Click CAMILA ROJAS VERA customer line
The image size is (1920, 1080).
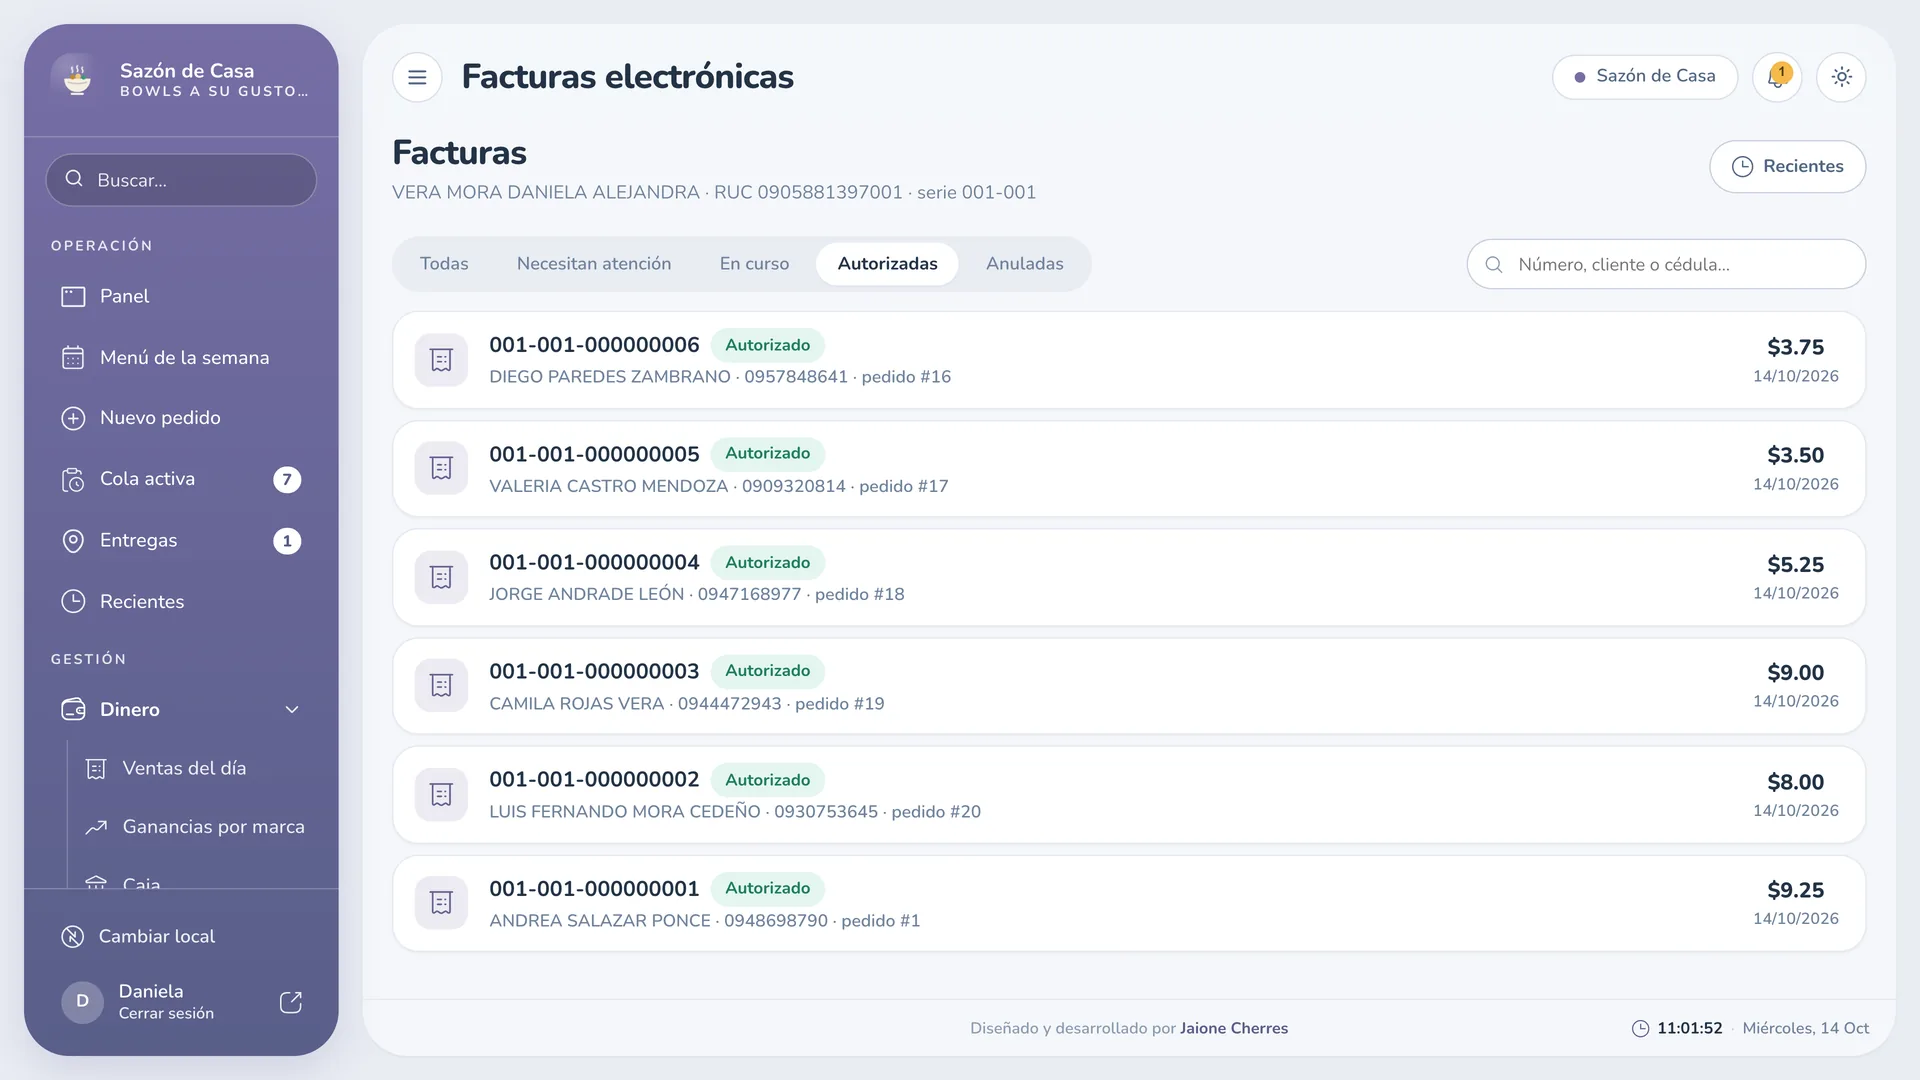pyautogui.click(x=686, y=704)
